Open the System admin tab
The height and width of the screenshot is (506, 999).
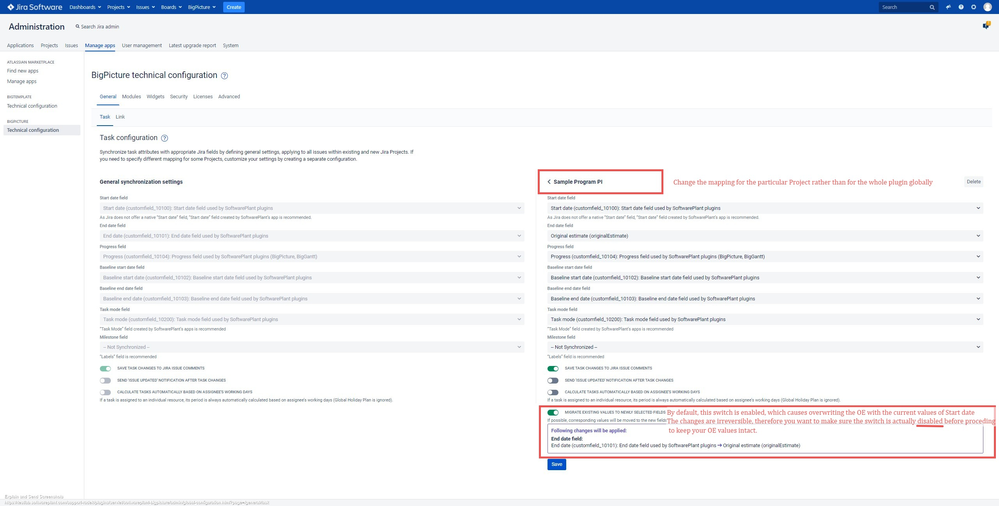coord(231,46)
